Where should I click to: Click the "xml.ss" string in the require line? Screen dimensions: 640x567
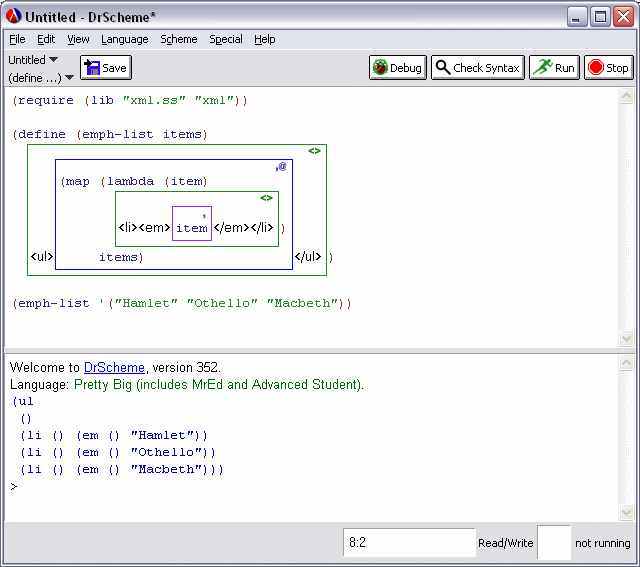click(x=154, y=100)
